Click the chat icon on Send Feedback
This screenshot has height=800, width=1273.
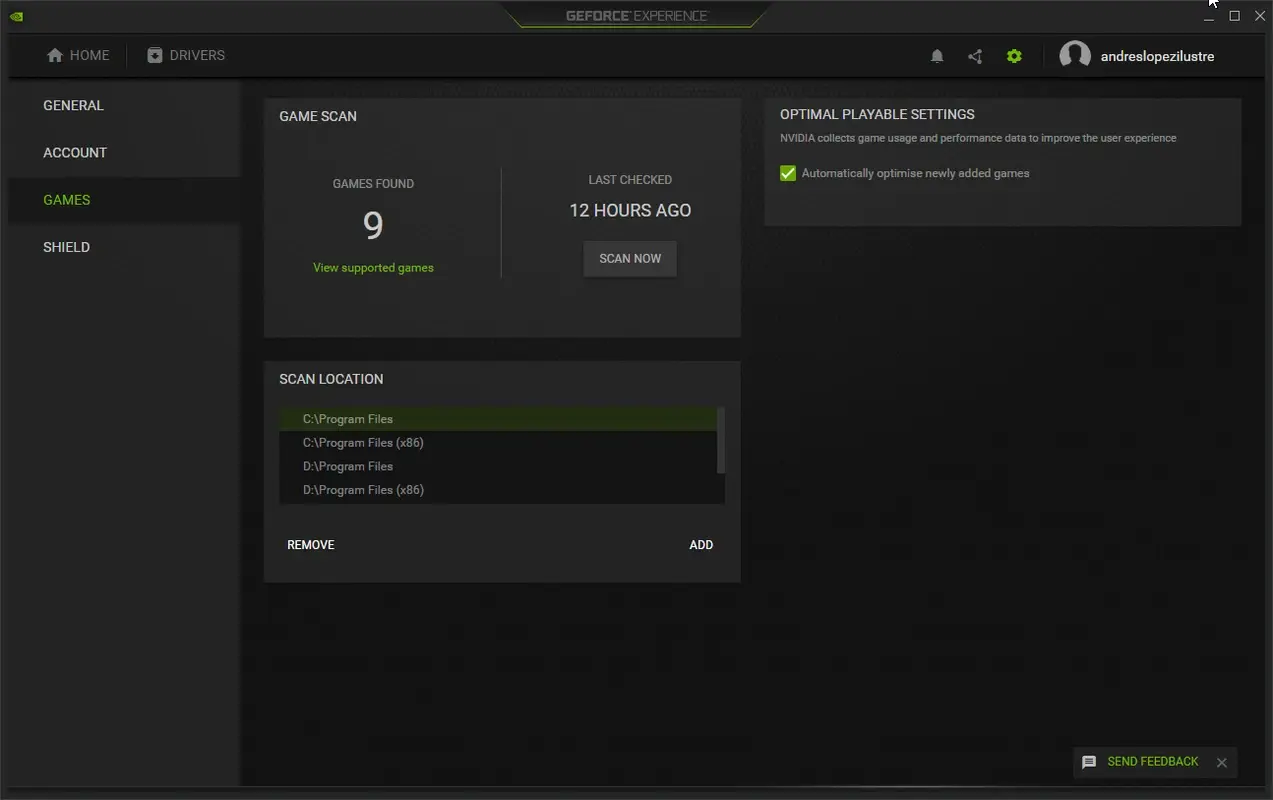coord(1089,762)
